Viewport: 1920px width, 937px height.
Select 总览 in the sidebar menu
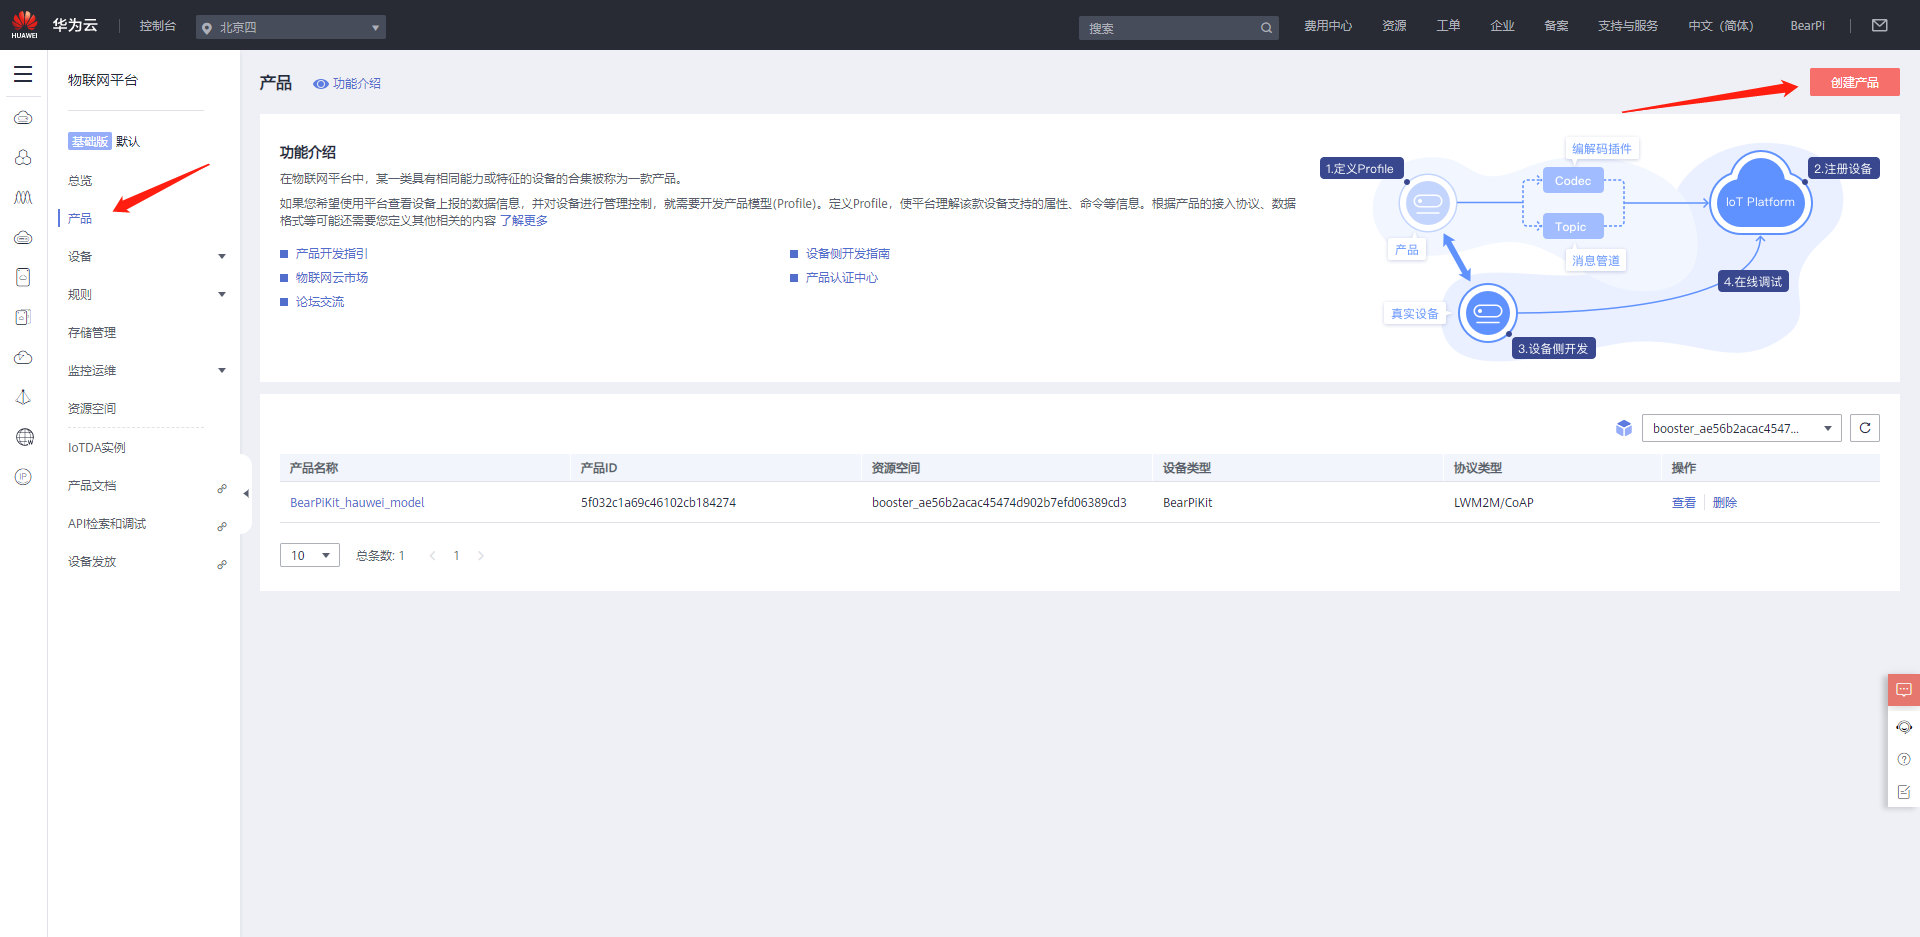[80, 181]
